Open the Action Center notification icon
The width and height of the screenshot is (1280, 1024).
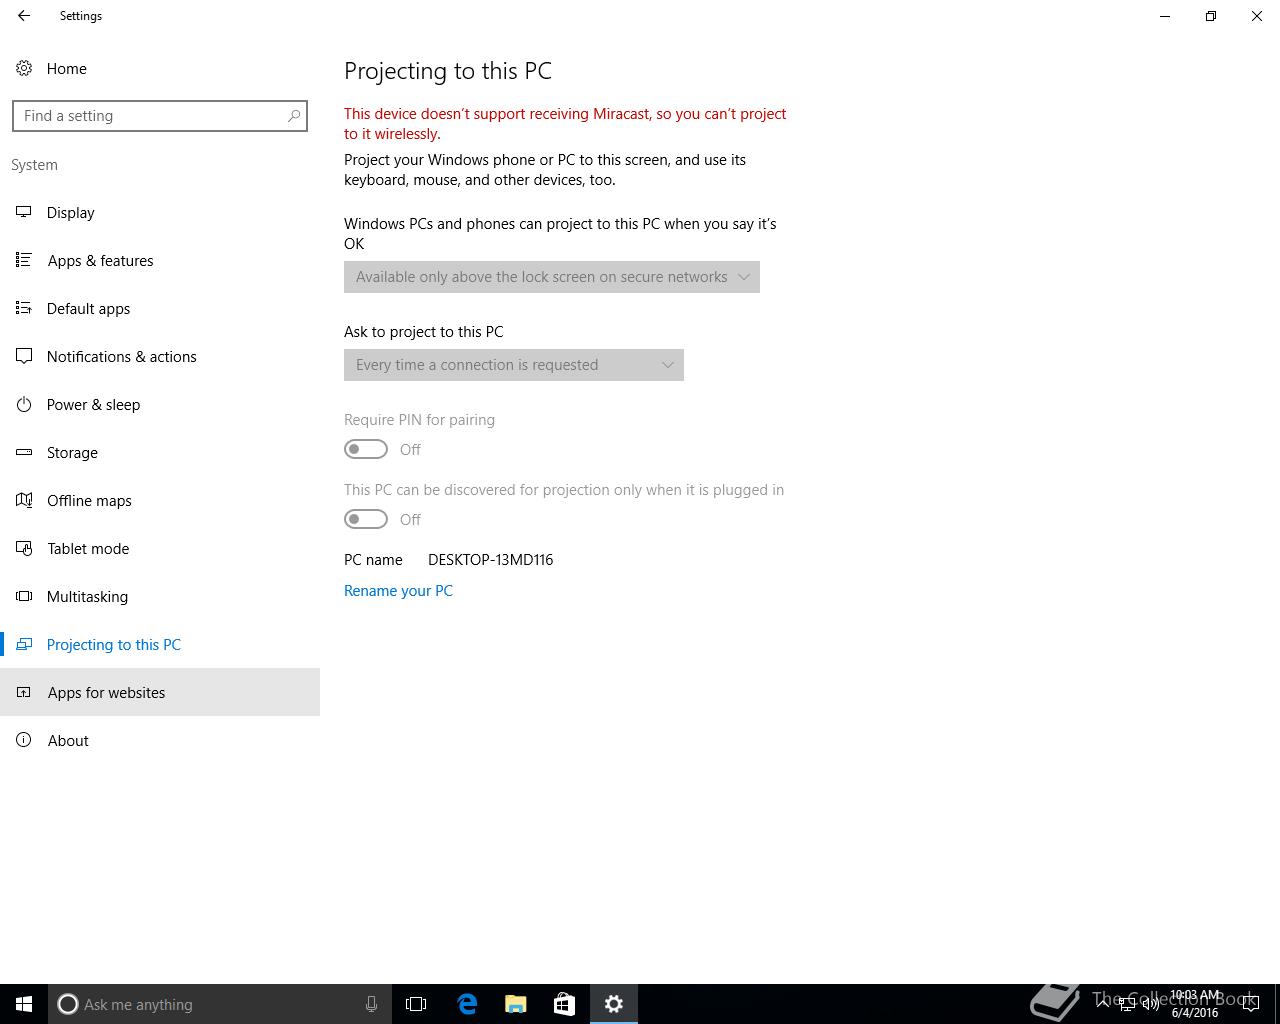point(1250,1004)
